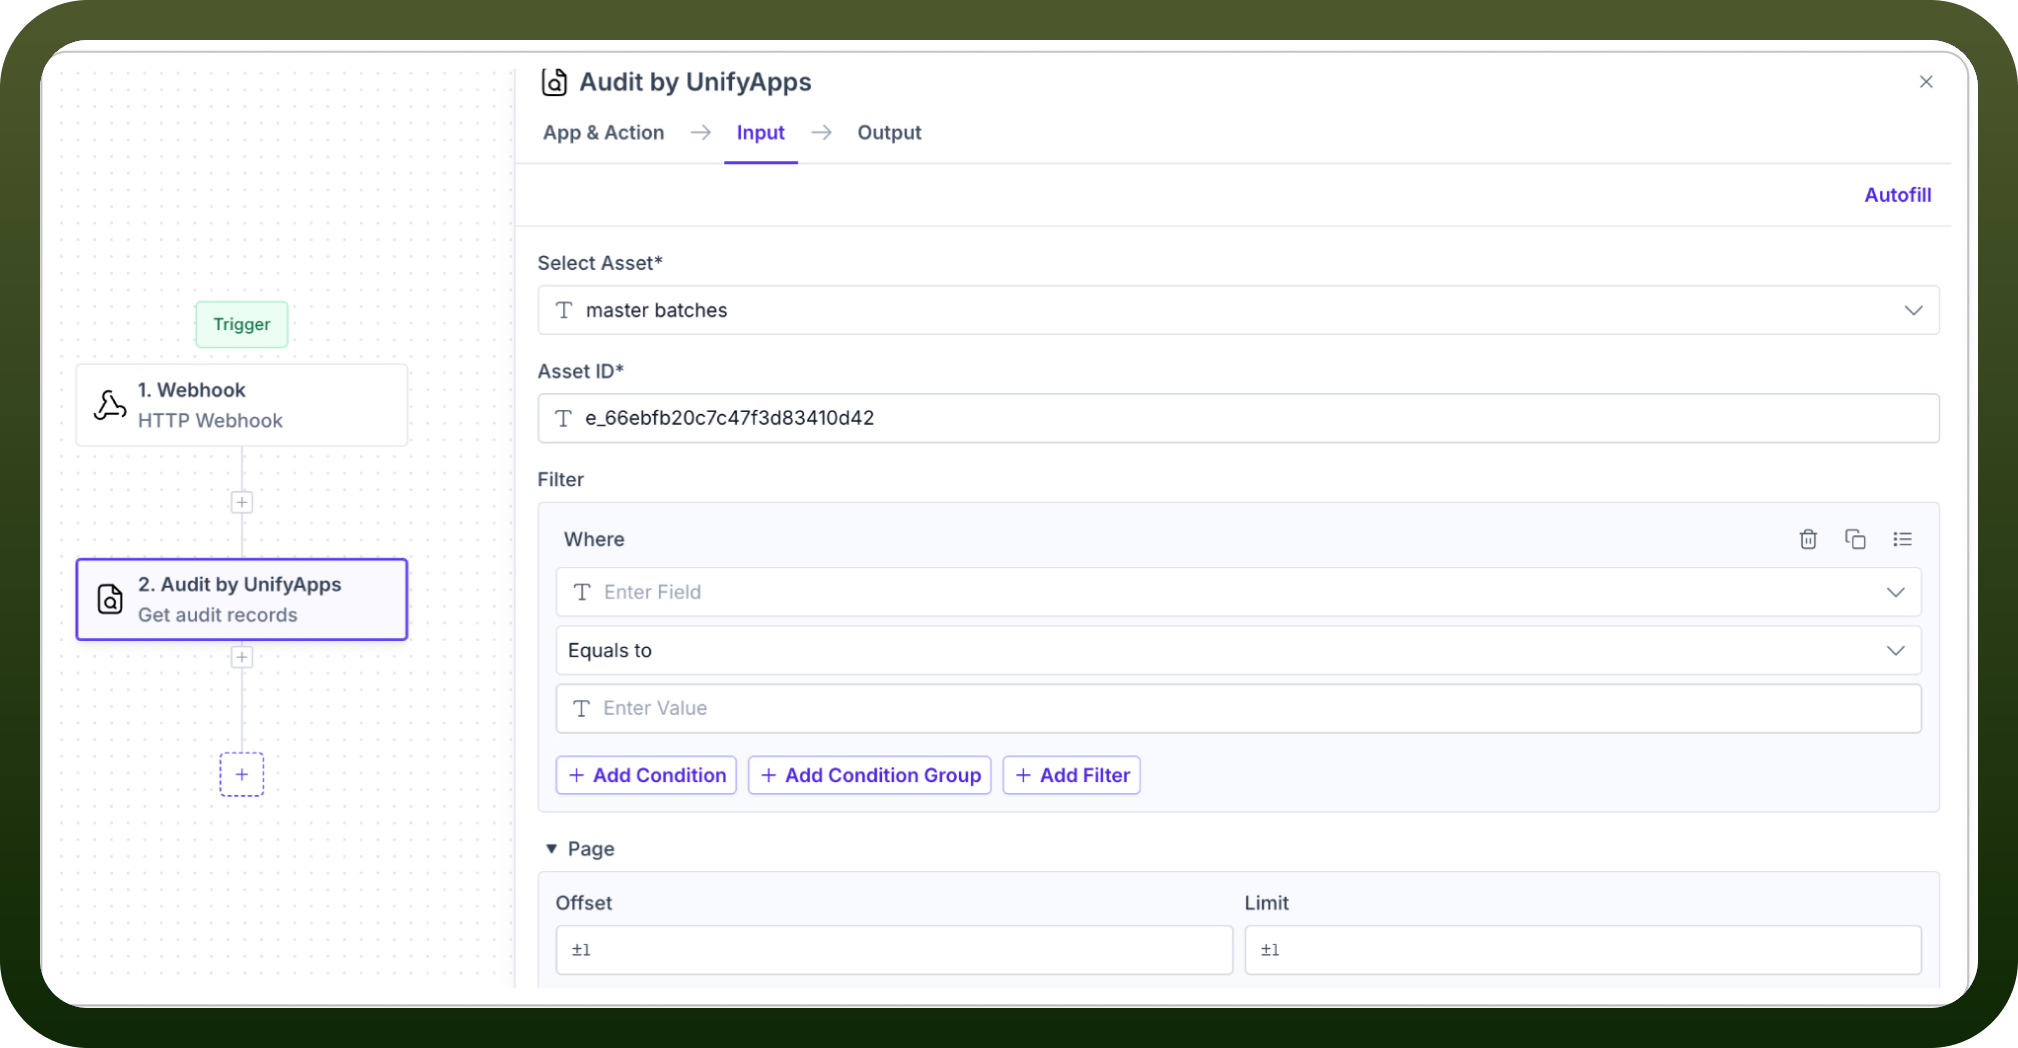Click the text type icon in Select Asset
The width and height of the screenshot is (2018, 1048).
coord(564,310)
